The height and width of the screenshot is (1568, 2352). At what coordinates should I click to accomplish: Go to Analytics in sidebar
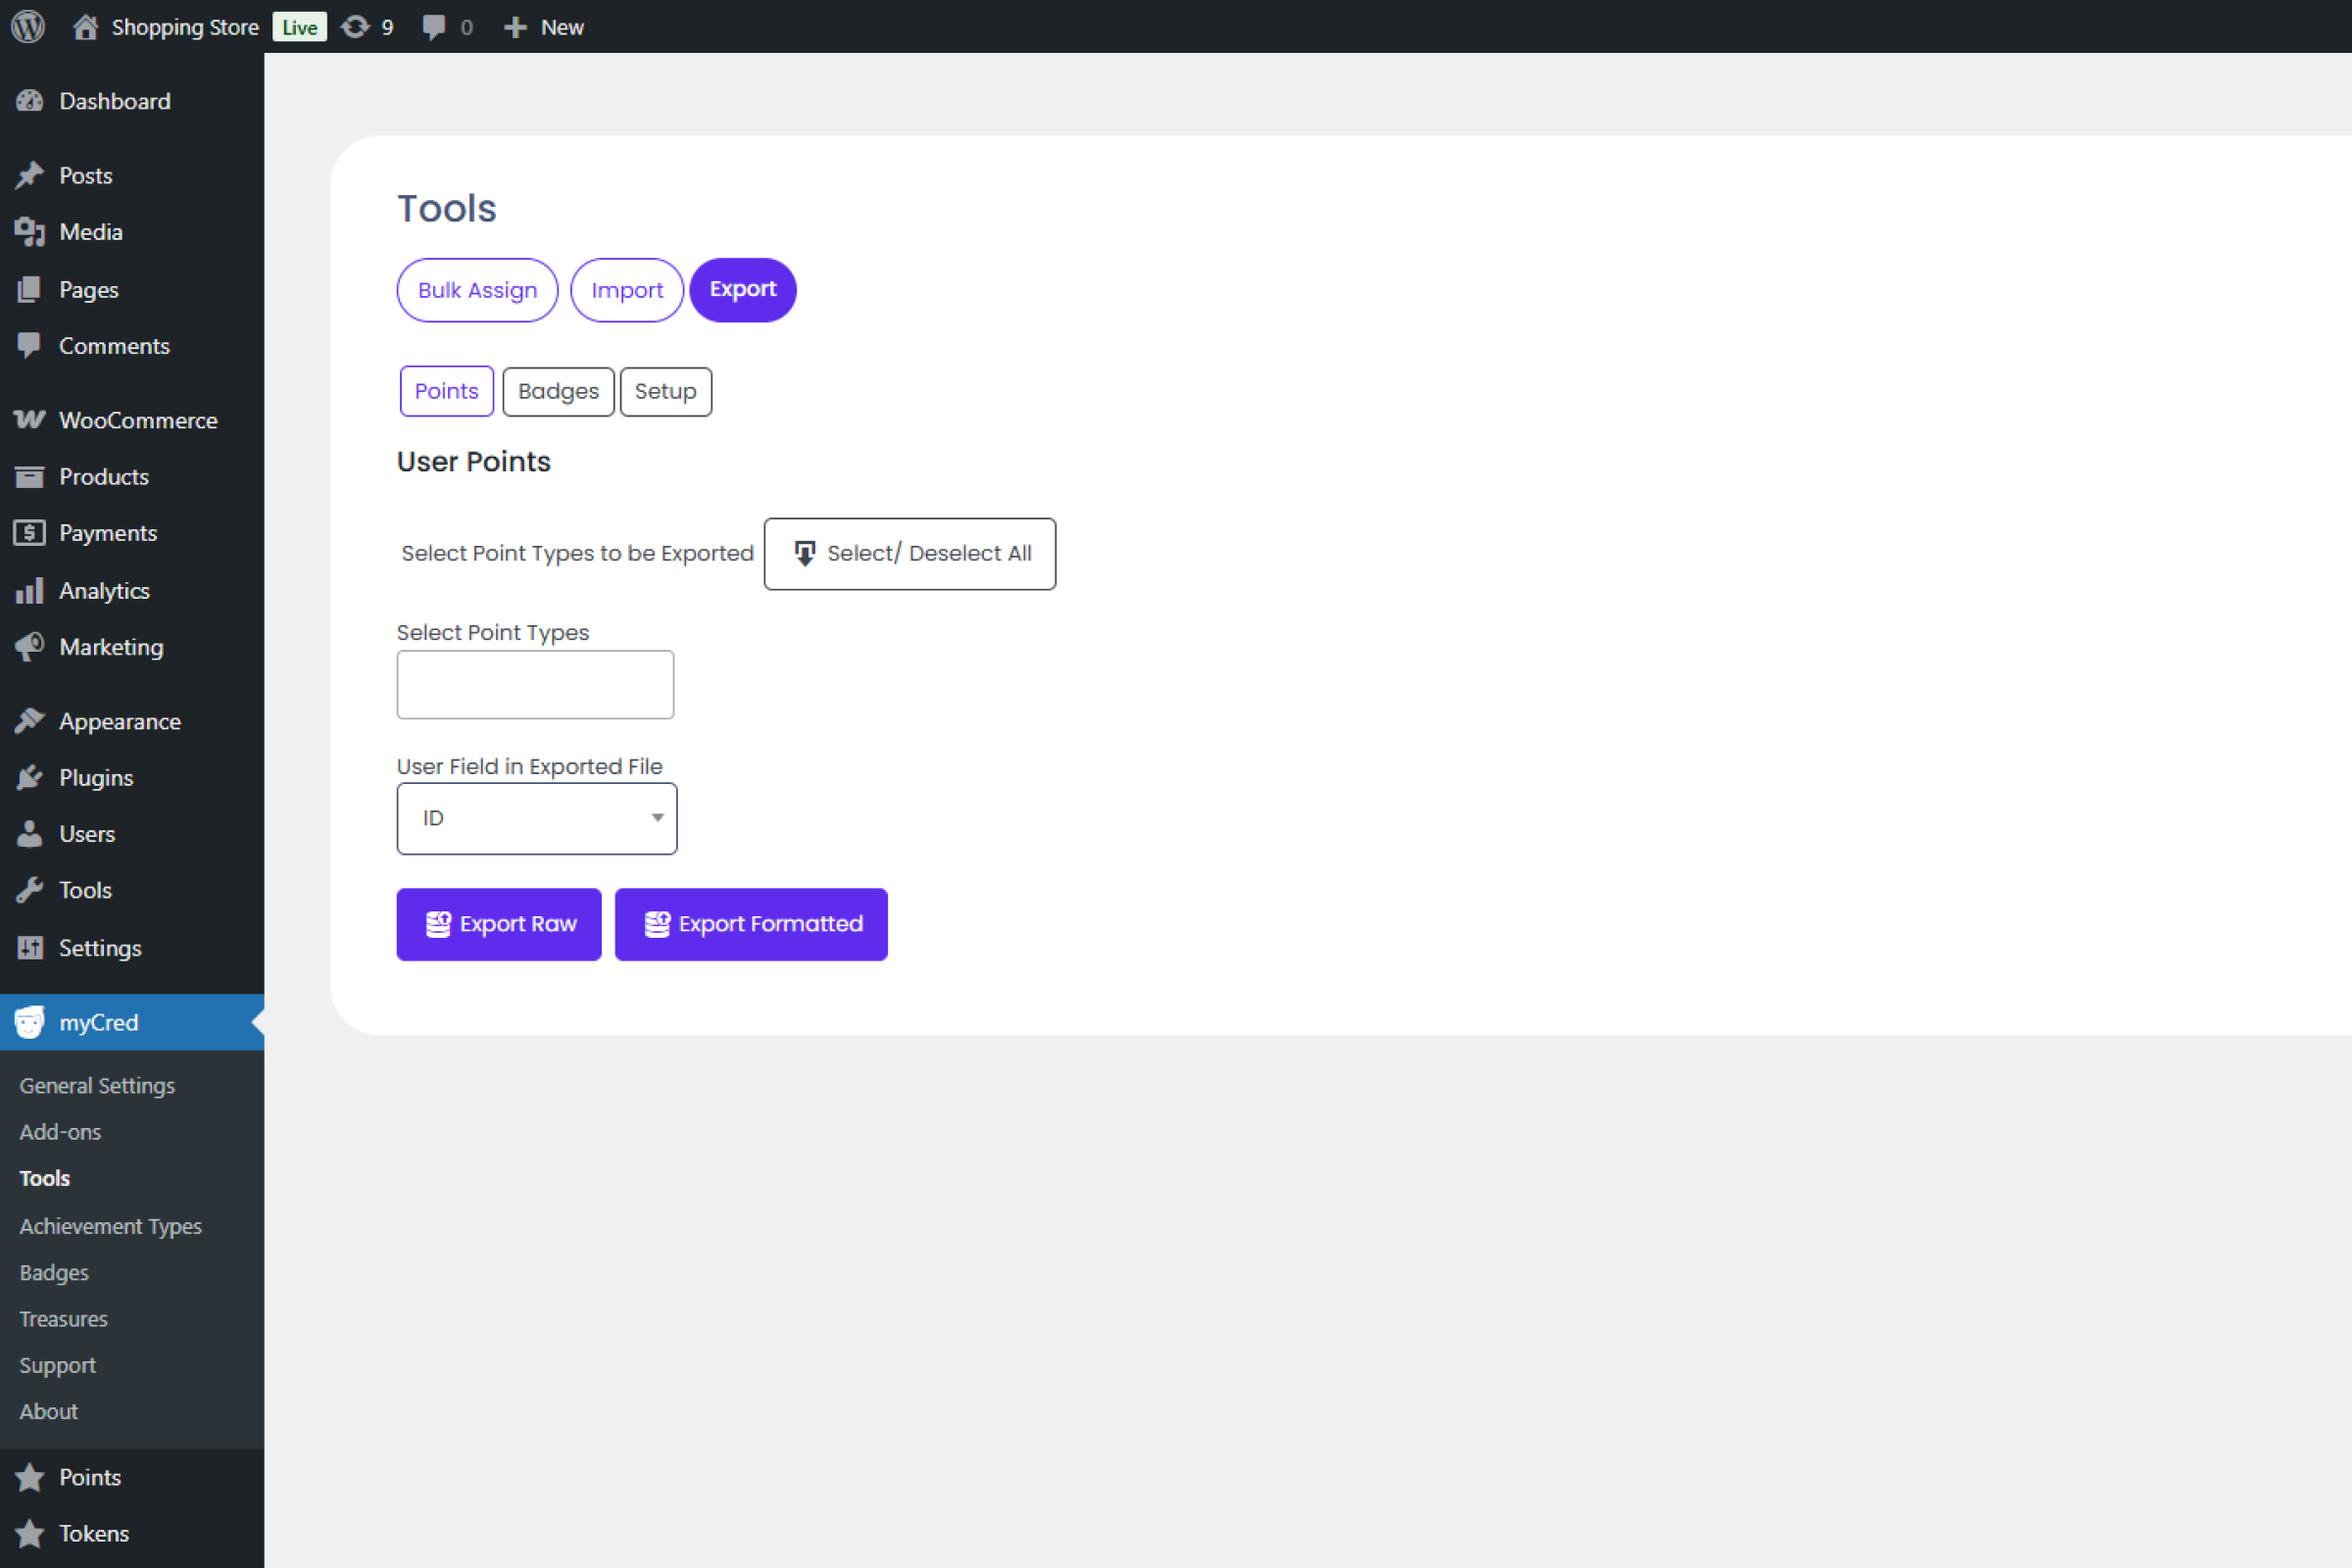coord(104,590)
